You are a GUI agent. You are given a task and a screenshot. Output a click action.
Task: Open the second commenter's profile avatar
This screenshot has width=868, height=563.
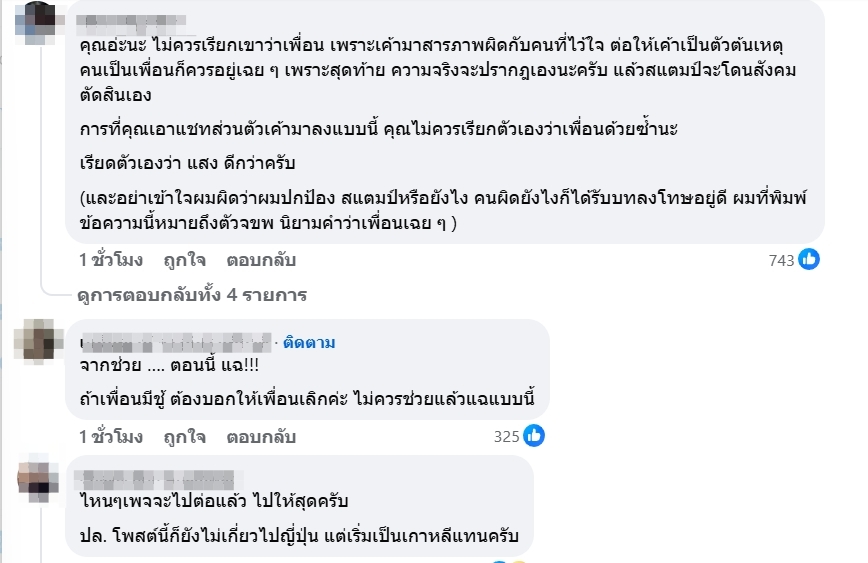(38, 342)
